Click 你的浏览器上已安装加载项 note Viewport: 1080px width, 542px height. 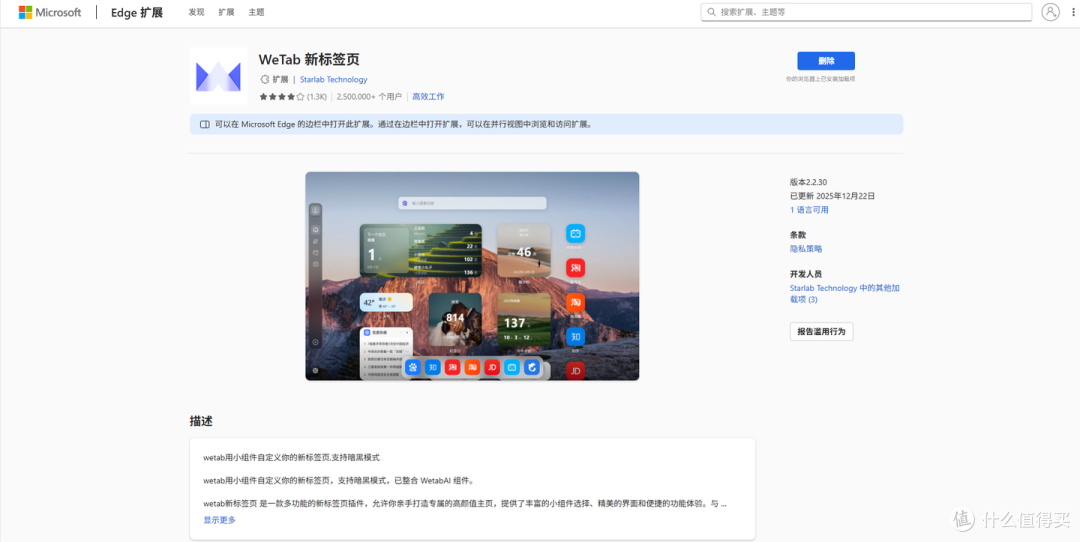pos(820,79)
